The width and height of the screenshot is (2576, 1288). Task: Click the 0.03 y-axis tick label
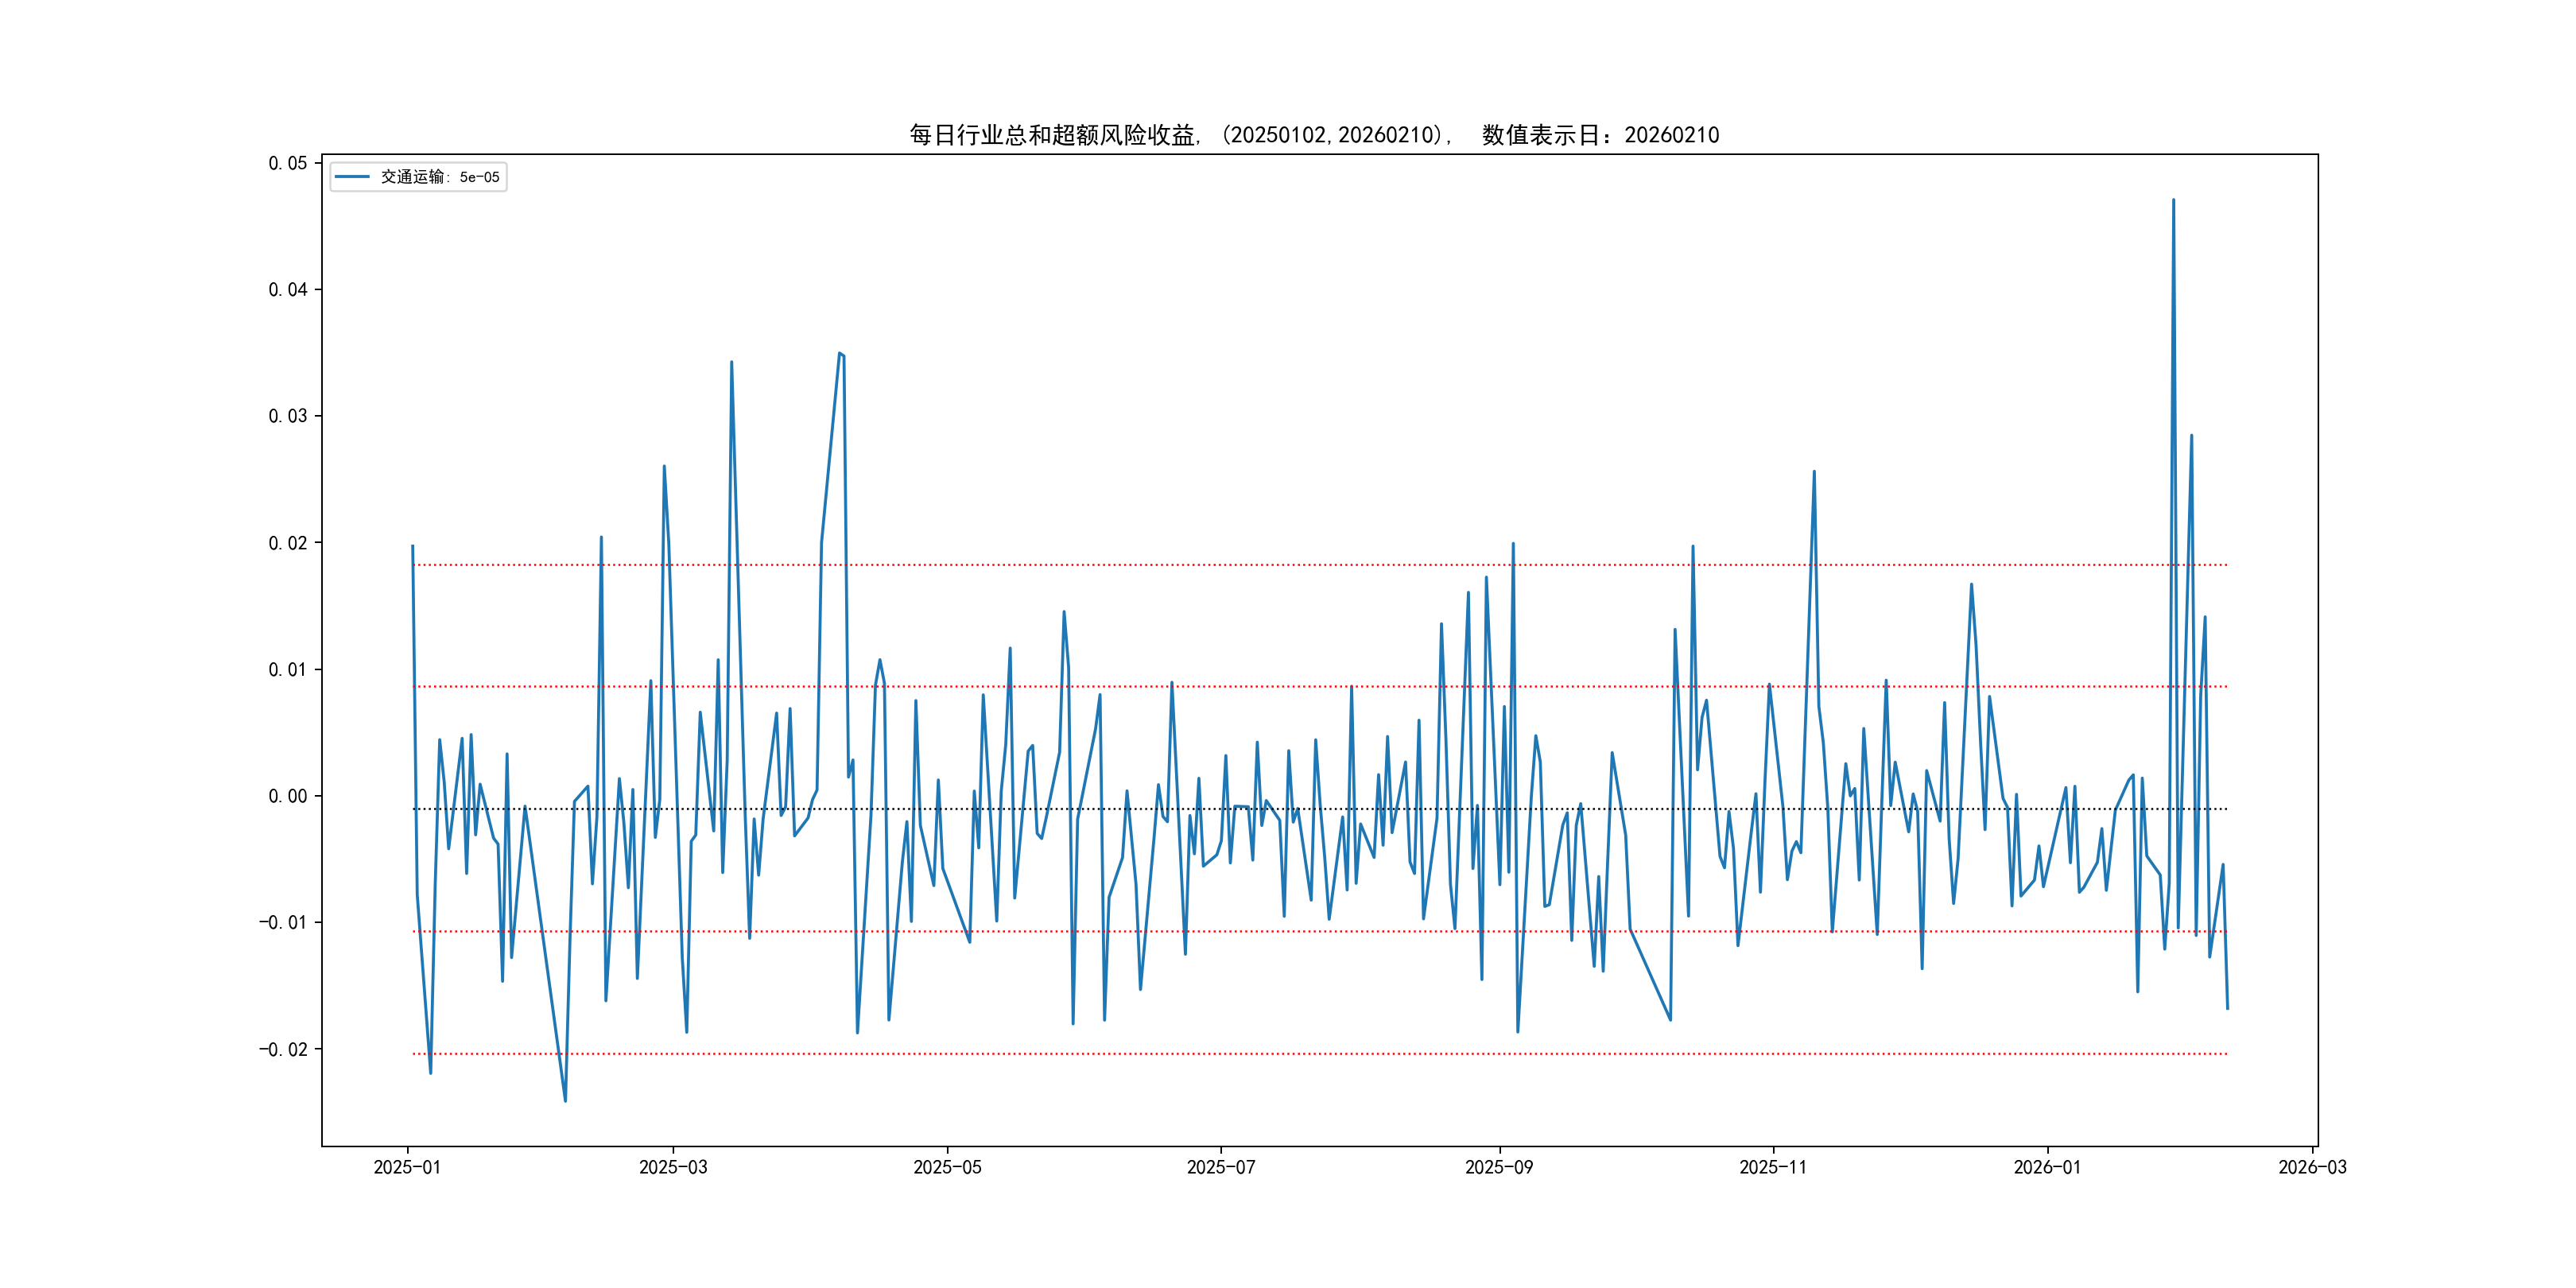pyautogui.click(x=287, y=416)
